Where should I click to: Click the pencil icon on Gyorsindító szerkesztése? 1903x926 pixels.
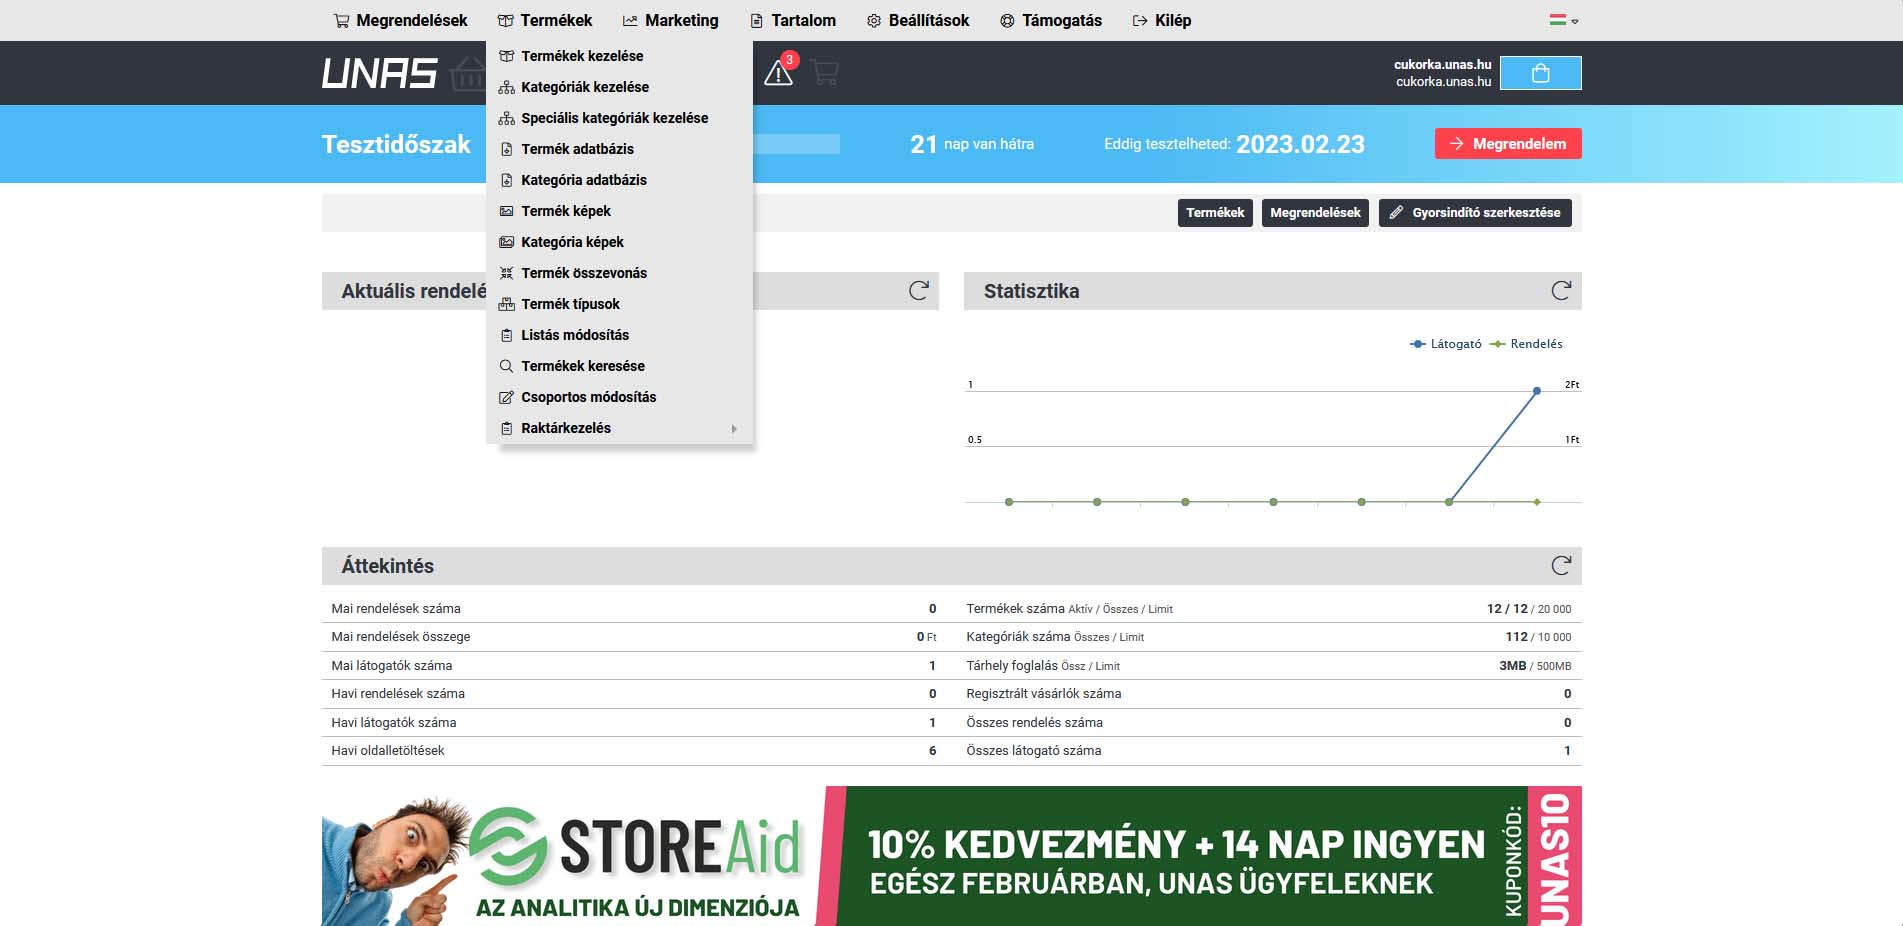[1396, 213]
